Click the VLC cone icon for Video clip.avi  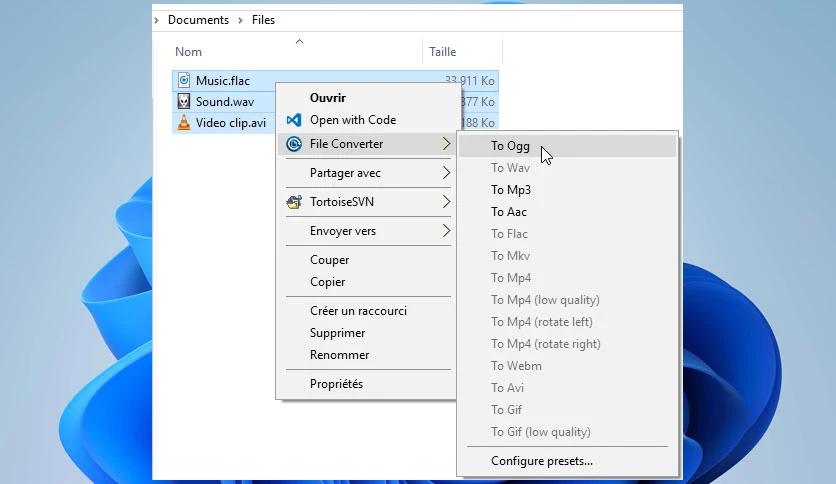tap(184, 123)
